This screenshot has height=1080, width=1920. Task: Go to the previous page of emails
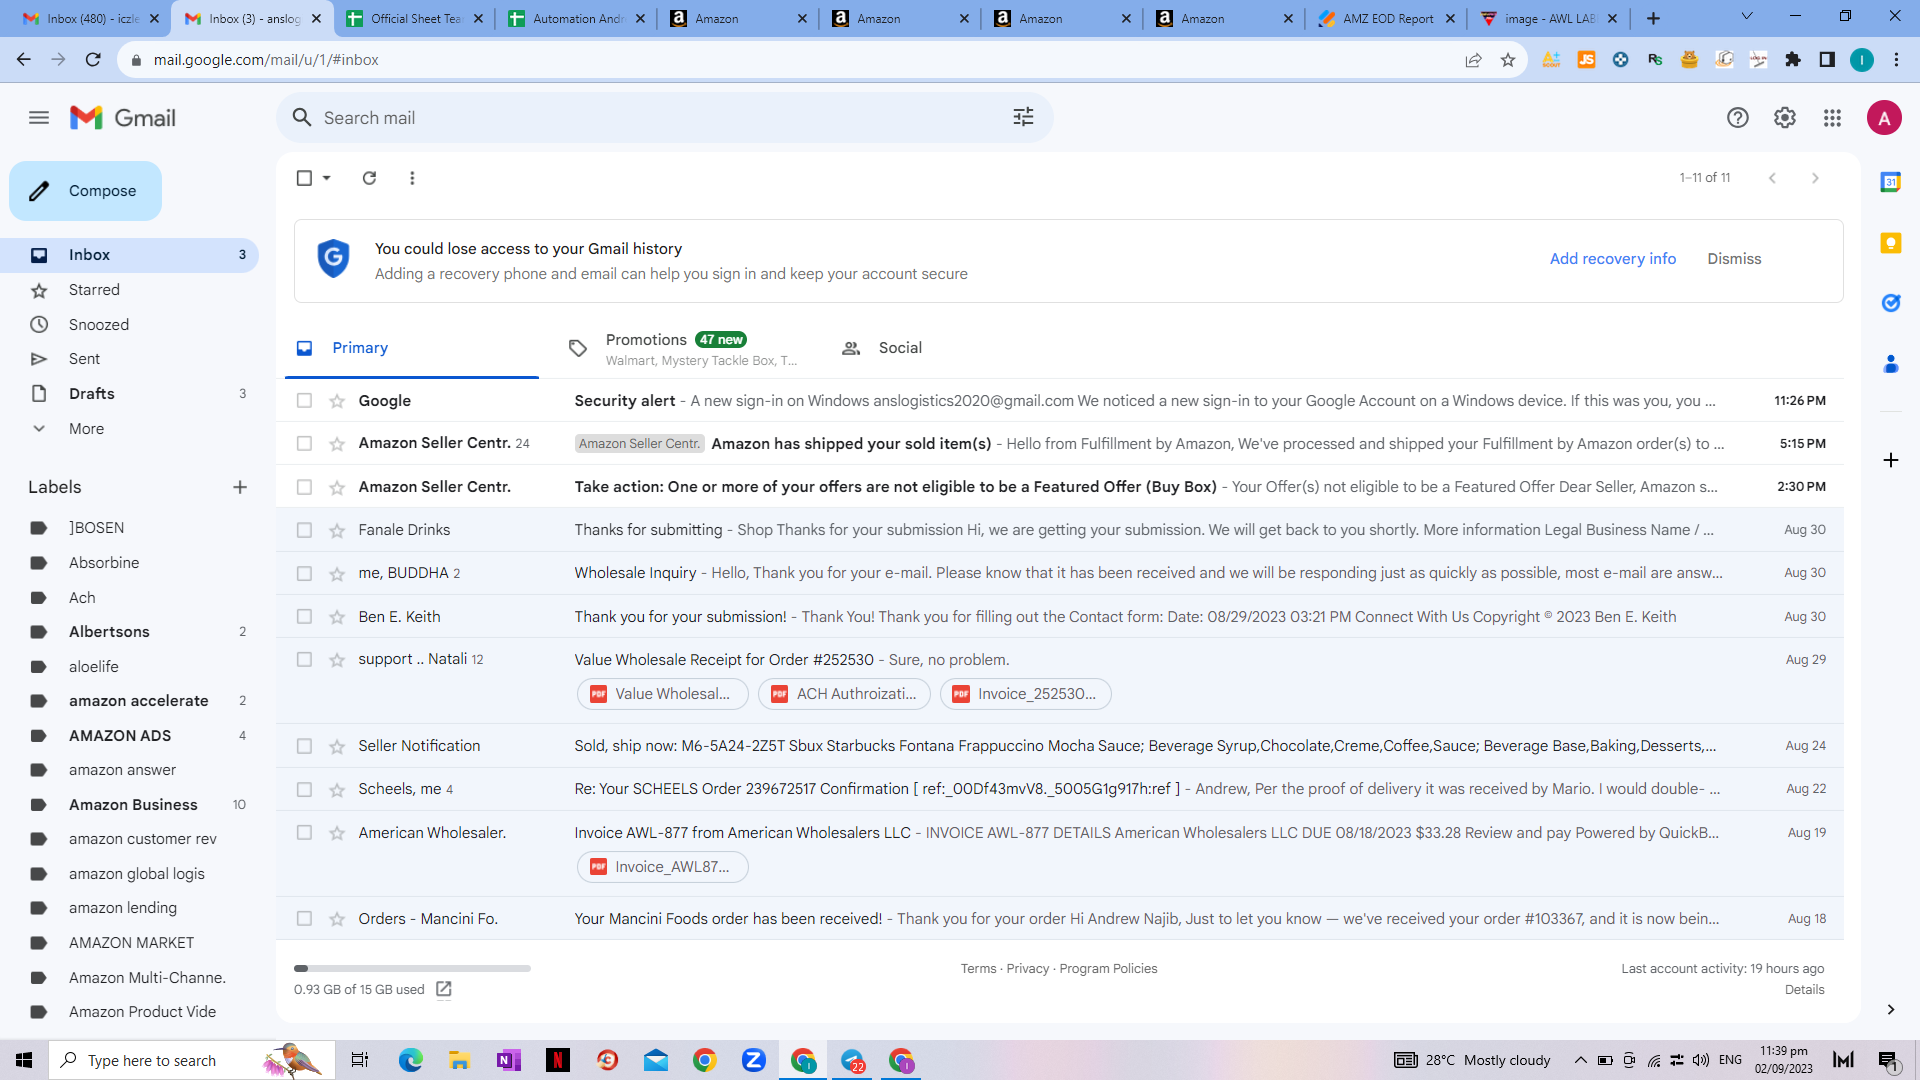[1772, 178]
